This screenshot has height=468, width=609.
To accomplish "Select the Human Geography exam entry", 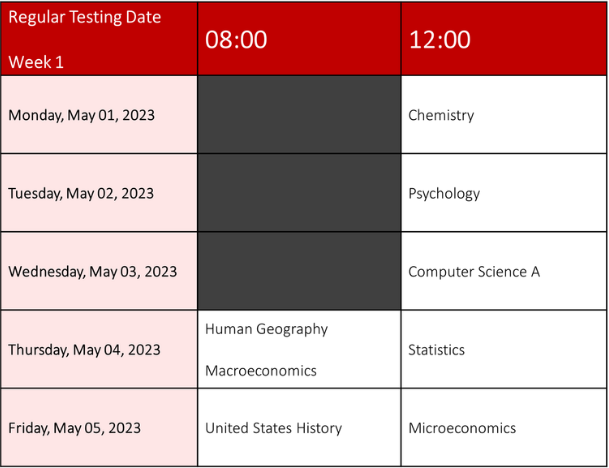I will [x=266, y=329].
